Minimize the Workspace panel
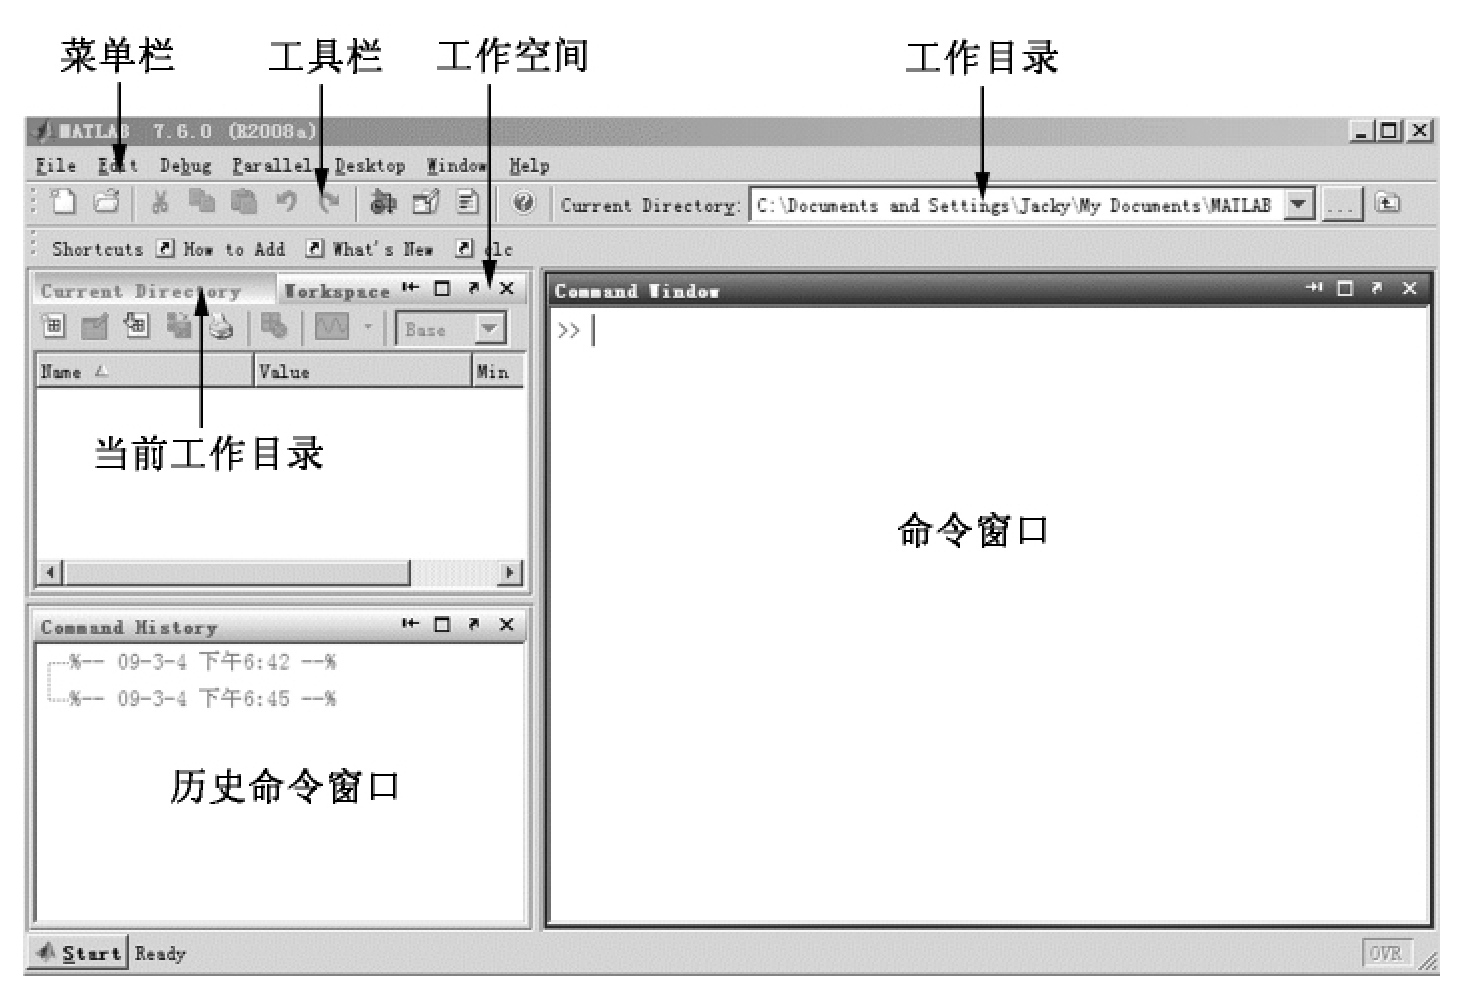The width and height of the screenshot is (1468, 1003). pos(410,289)
